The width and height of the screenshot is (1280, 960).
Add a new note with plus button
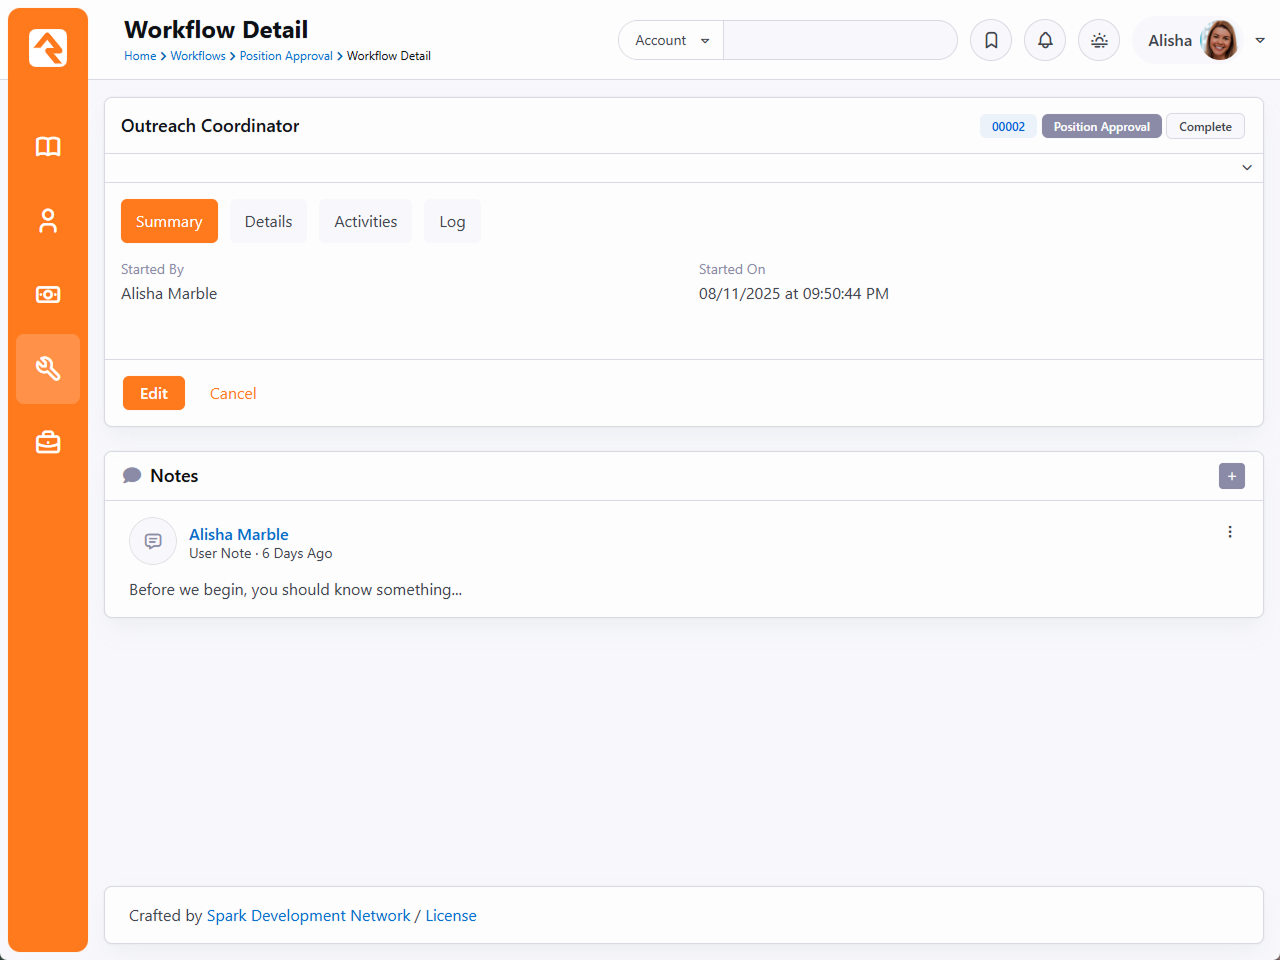pyautogui.click(x=1231, y=476)
